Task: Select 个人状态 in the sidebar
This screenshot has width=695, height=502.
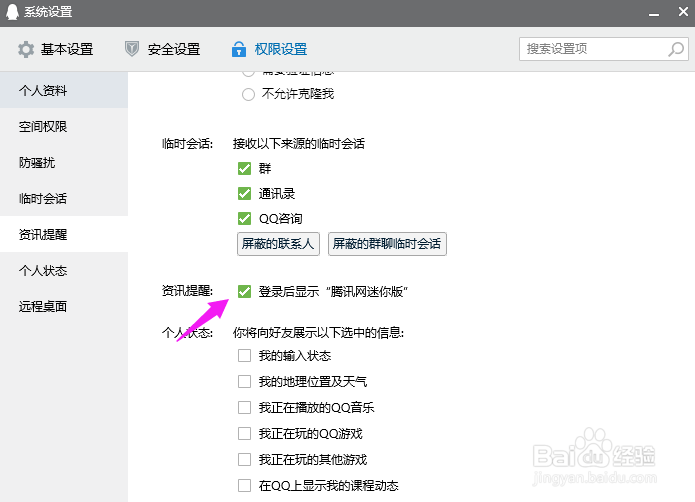Action: click(x=64, y=270)
